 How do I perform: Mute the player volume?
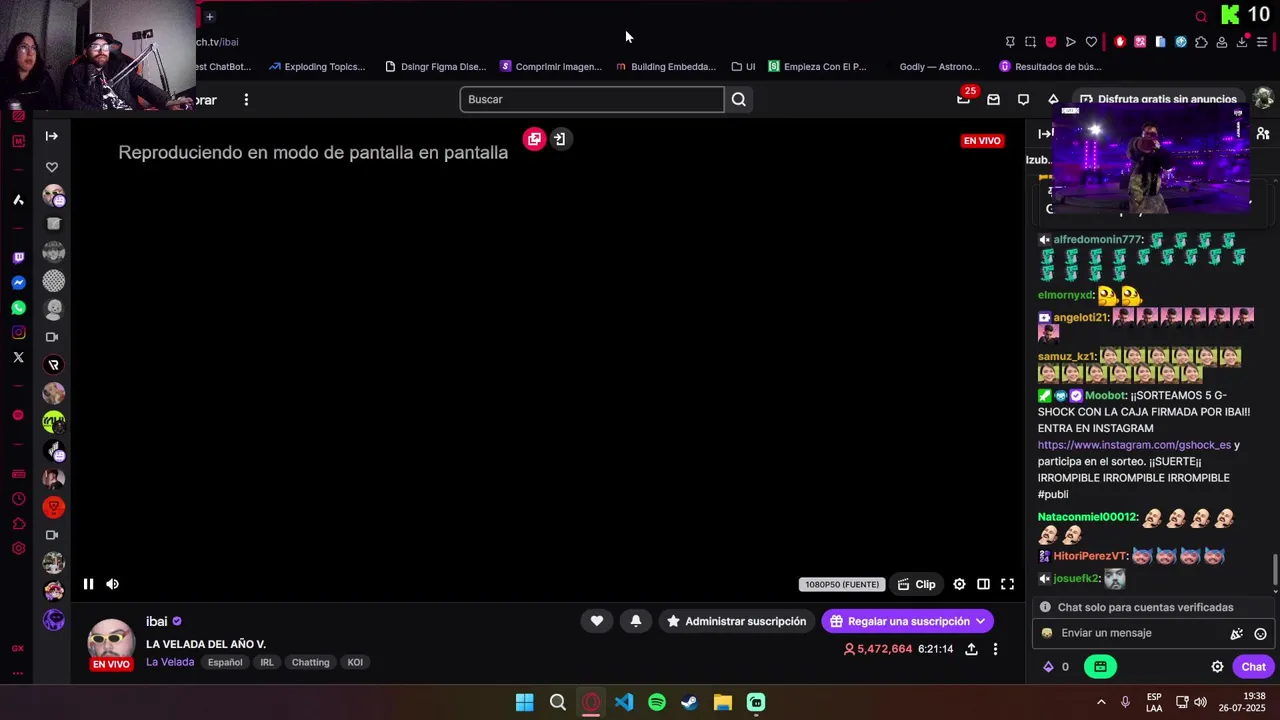[x=112, y=584]
